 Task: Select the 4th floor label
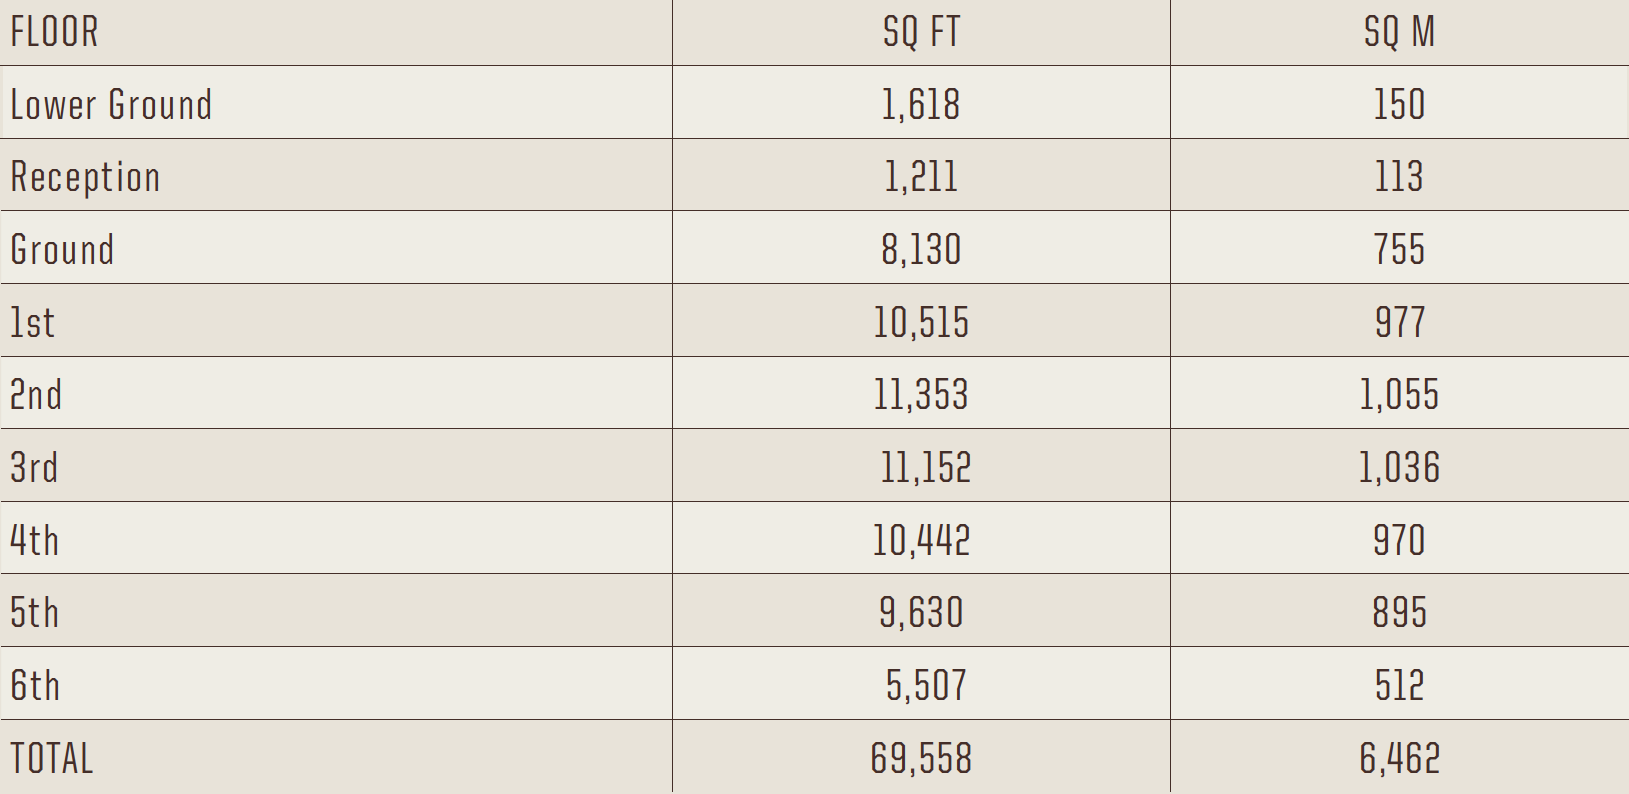pyautogui.click(x=35, y=540)
